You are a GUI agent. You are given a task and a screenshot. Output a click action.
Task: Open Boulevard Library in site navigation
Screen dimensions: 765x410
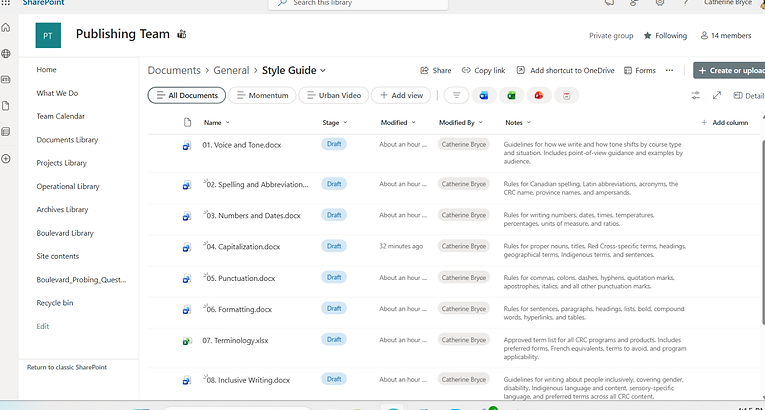click(x=65, y=233)
